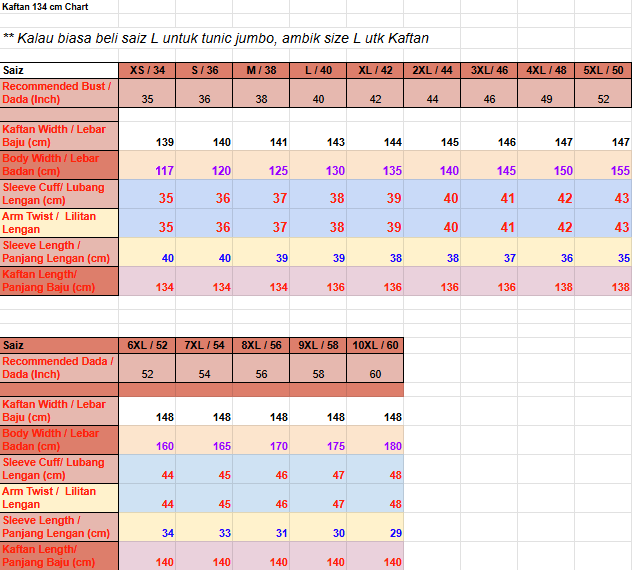Select the '10XL / 60' size header
Screen dimensions: 632x570
pos(375,345)
